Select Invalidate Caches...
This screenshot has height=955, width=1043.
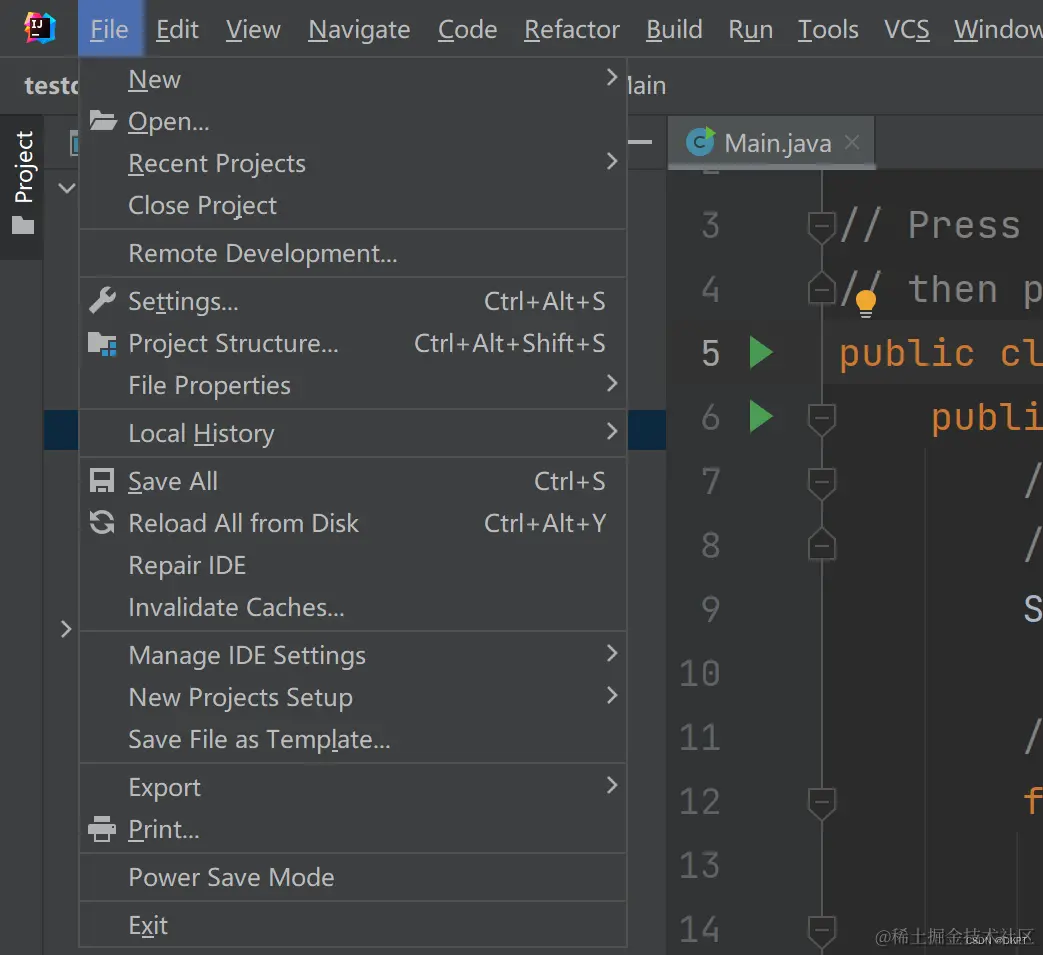tap(236, 607)
